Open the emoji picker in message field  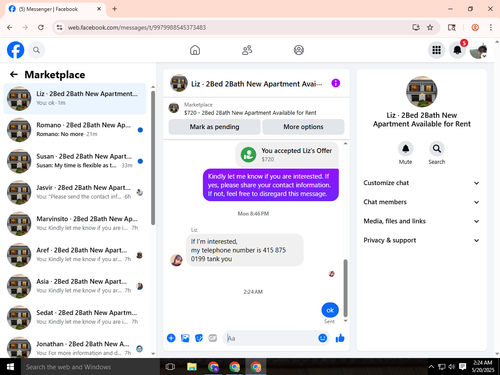[x=322, y=338]
